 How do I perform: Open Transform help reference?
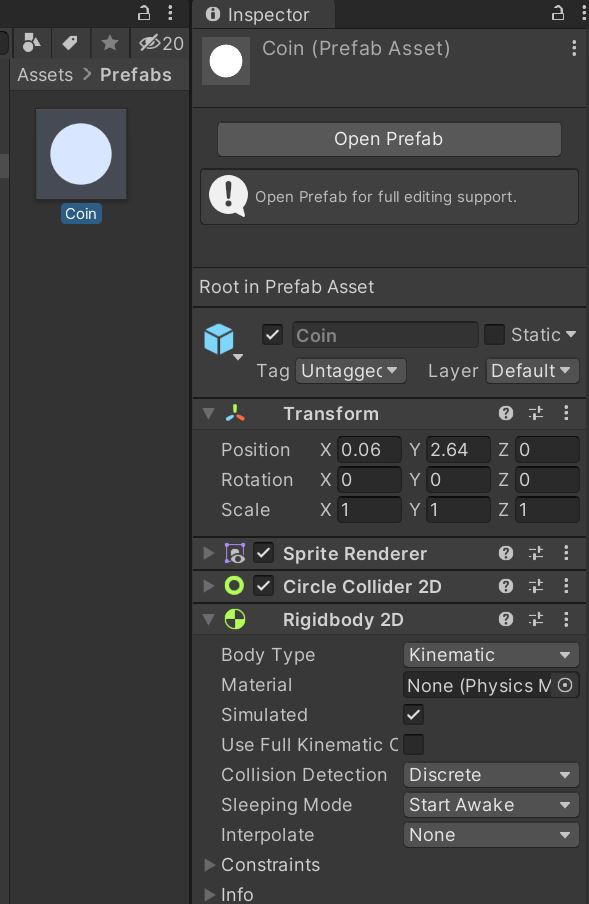tap(505, 413)
